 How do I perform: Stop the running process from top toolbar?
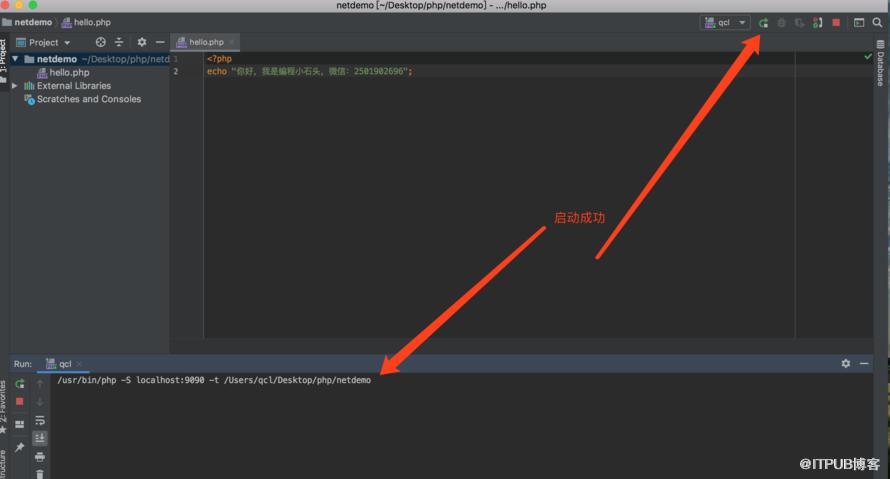click(836, 23)
